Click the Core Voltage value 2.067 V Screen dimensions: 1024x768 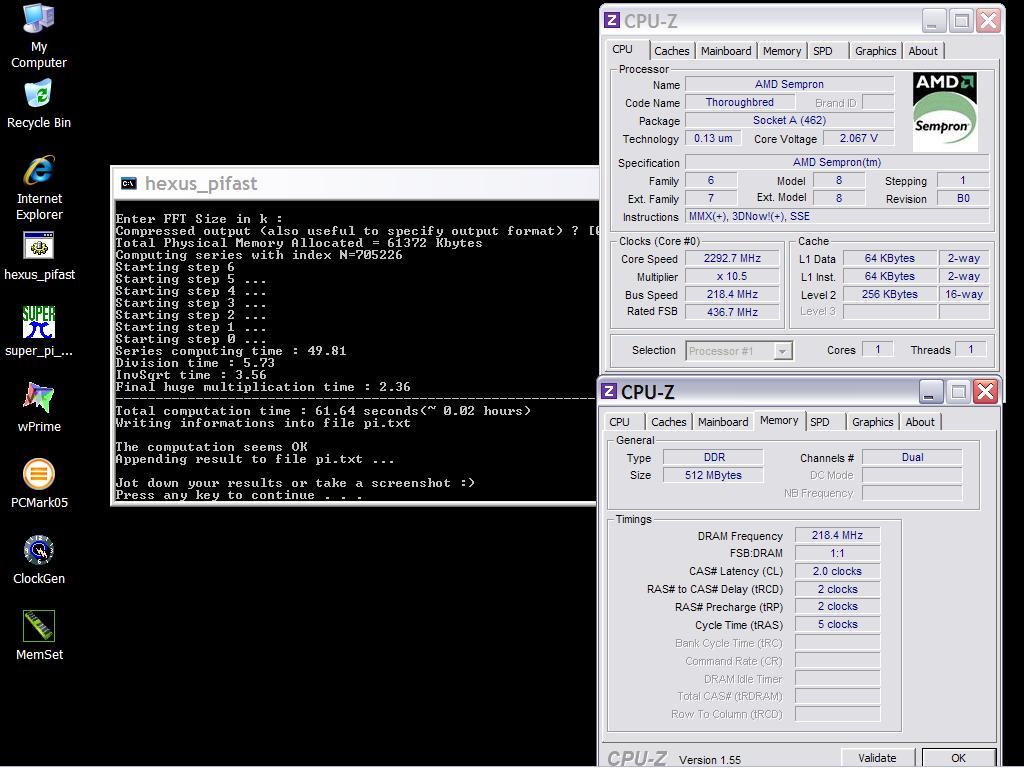pos(858,138)
